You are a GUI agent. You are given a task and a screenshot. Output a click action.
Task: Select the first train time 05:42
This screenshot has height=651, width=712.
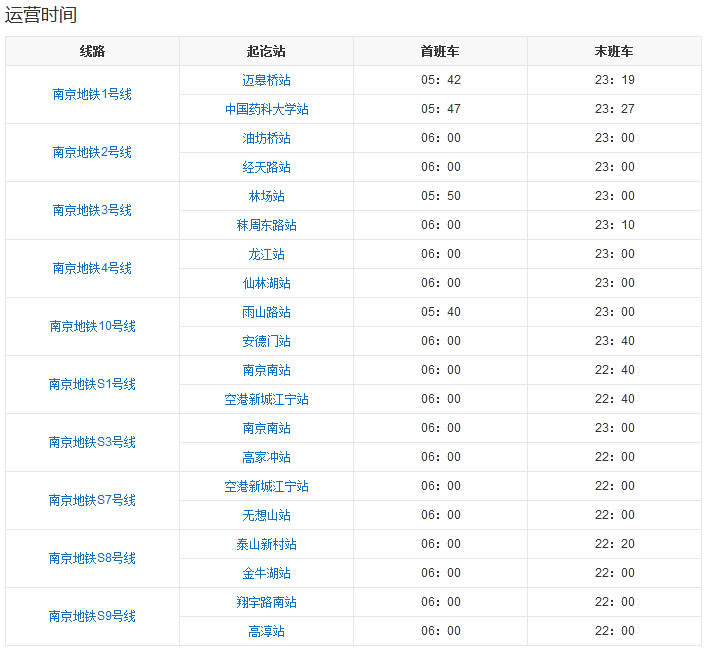(x=440, y=80)
